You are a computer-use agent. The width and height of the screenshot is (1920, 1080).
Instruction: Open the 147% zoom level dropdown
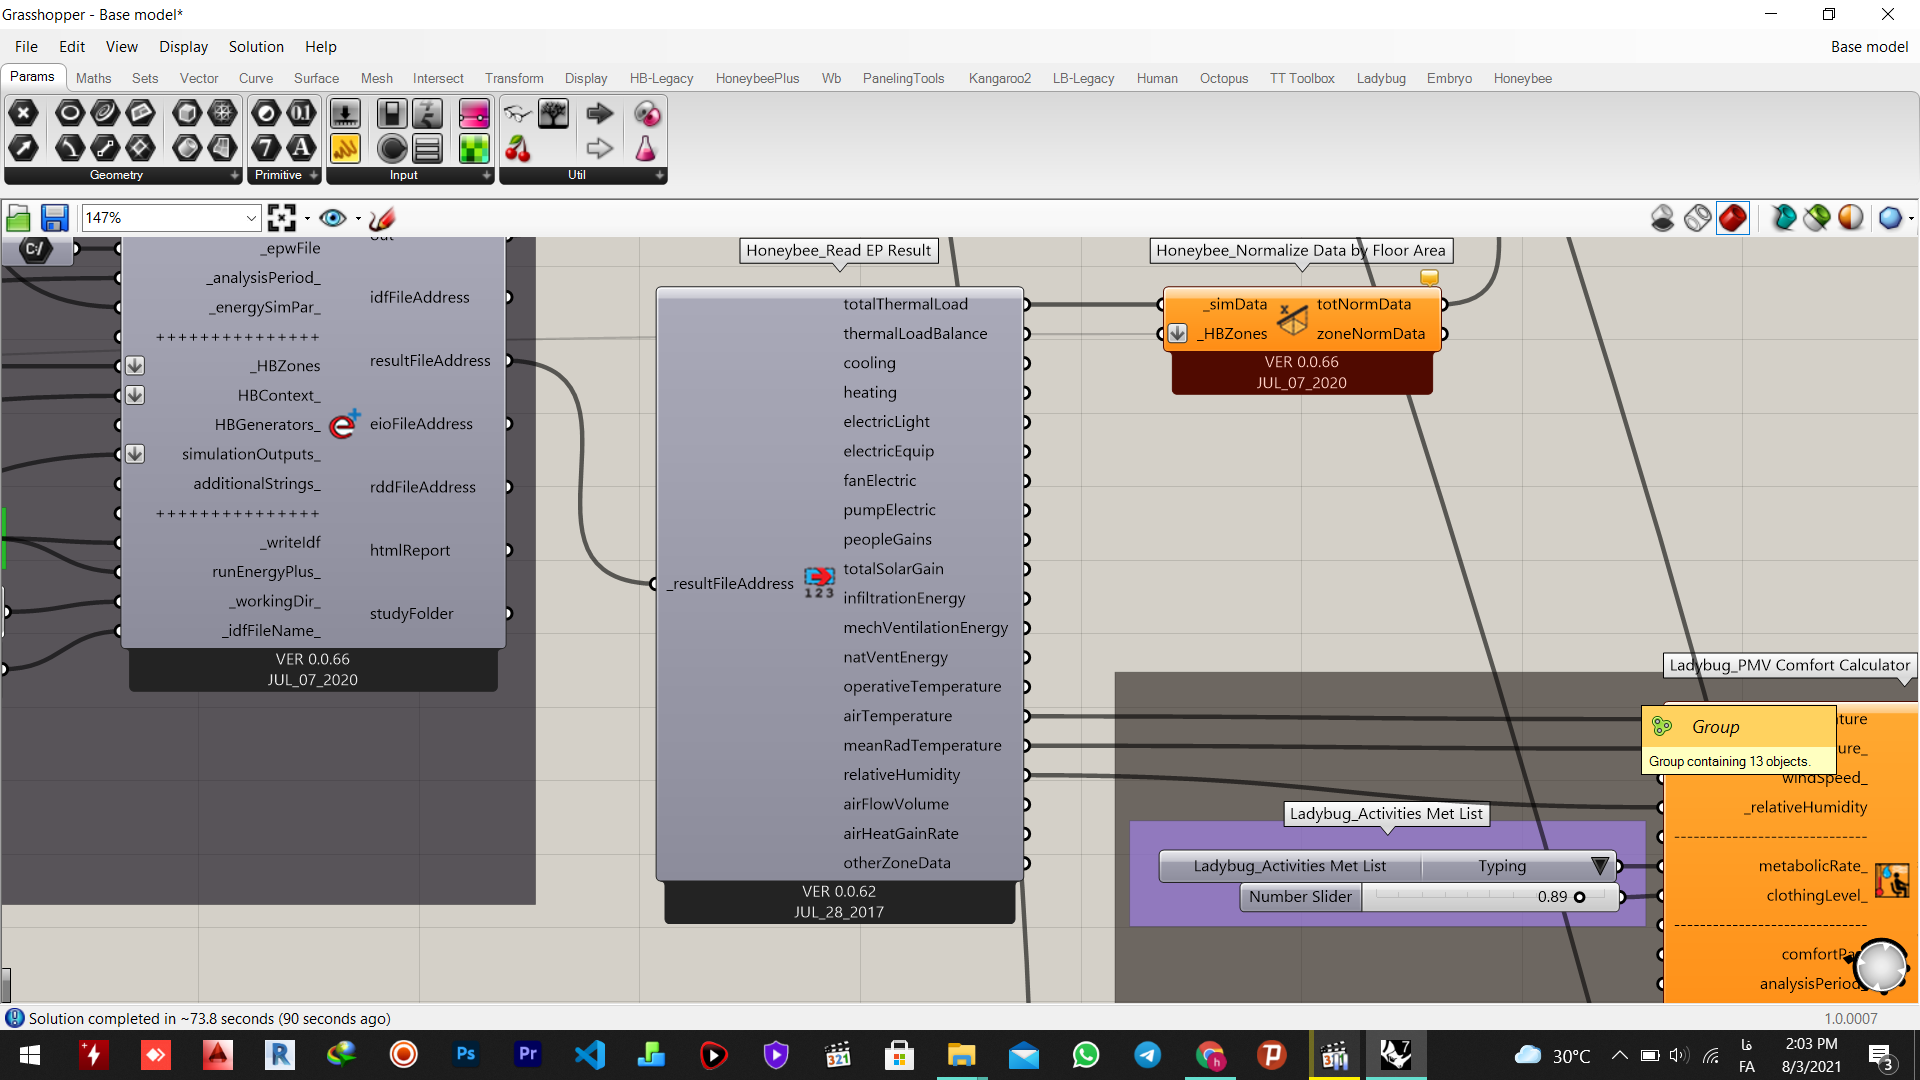(251, 218)
